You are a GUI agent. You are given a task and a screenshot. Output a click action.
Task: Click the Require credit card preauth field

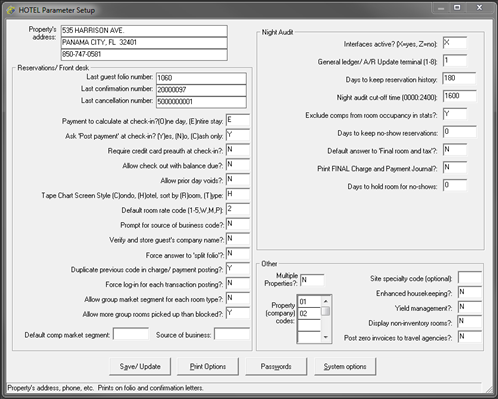pyautogui.click(x=238, y=150)
